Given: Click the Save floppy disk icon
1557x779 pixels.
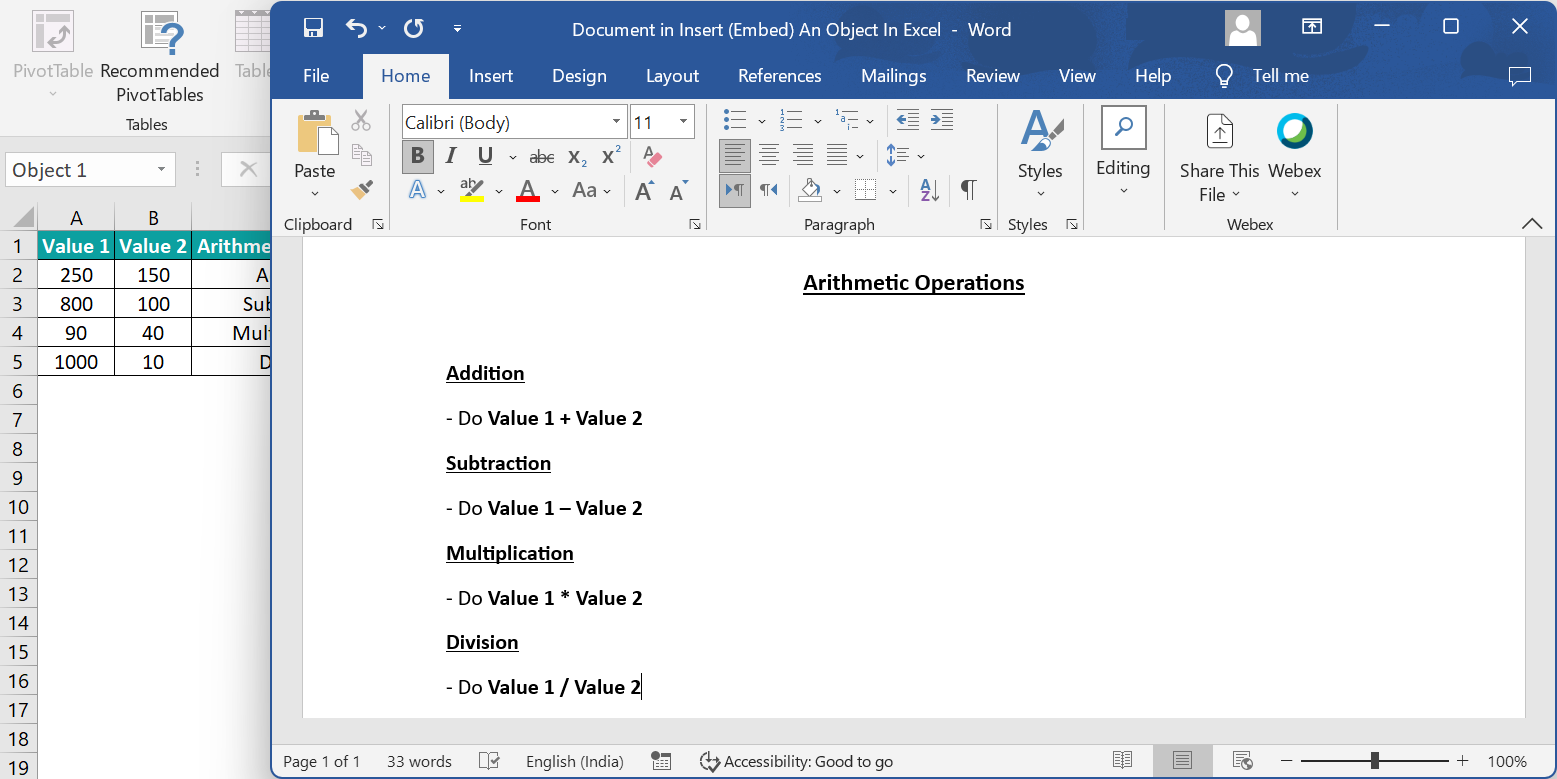Looking at the screenshot, I should click(313, 28).
